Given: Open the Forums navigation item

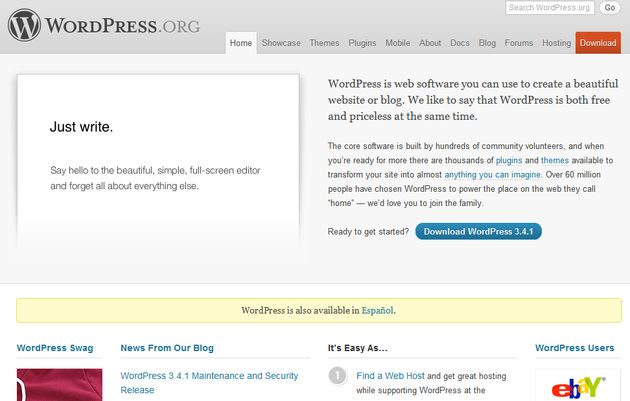Looking at the screenshot, I should pos(518,43).
